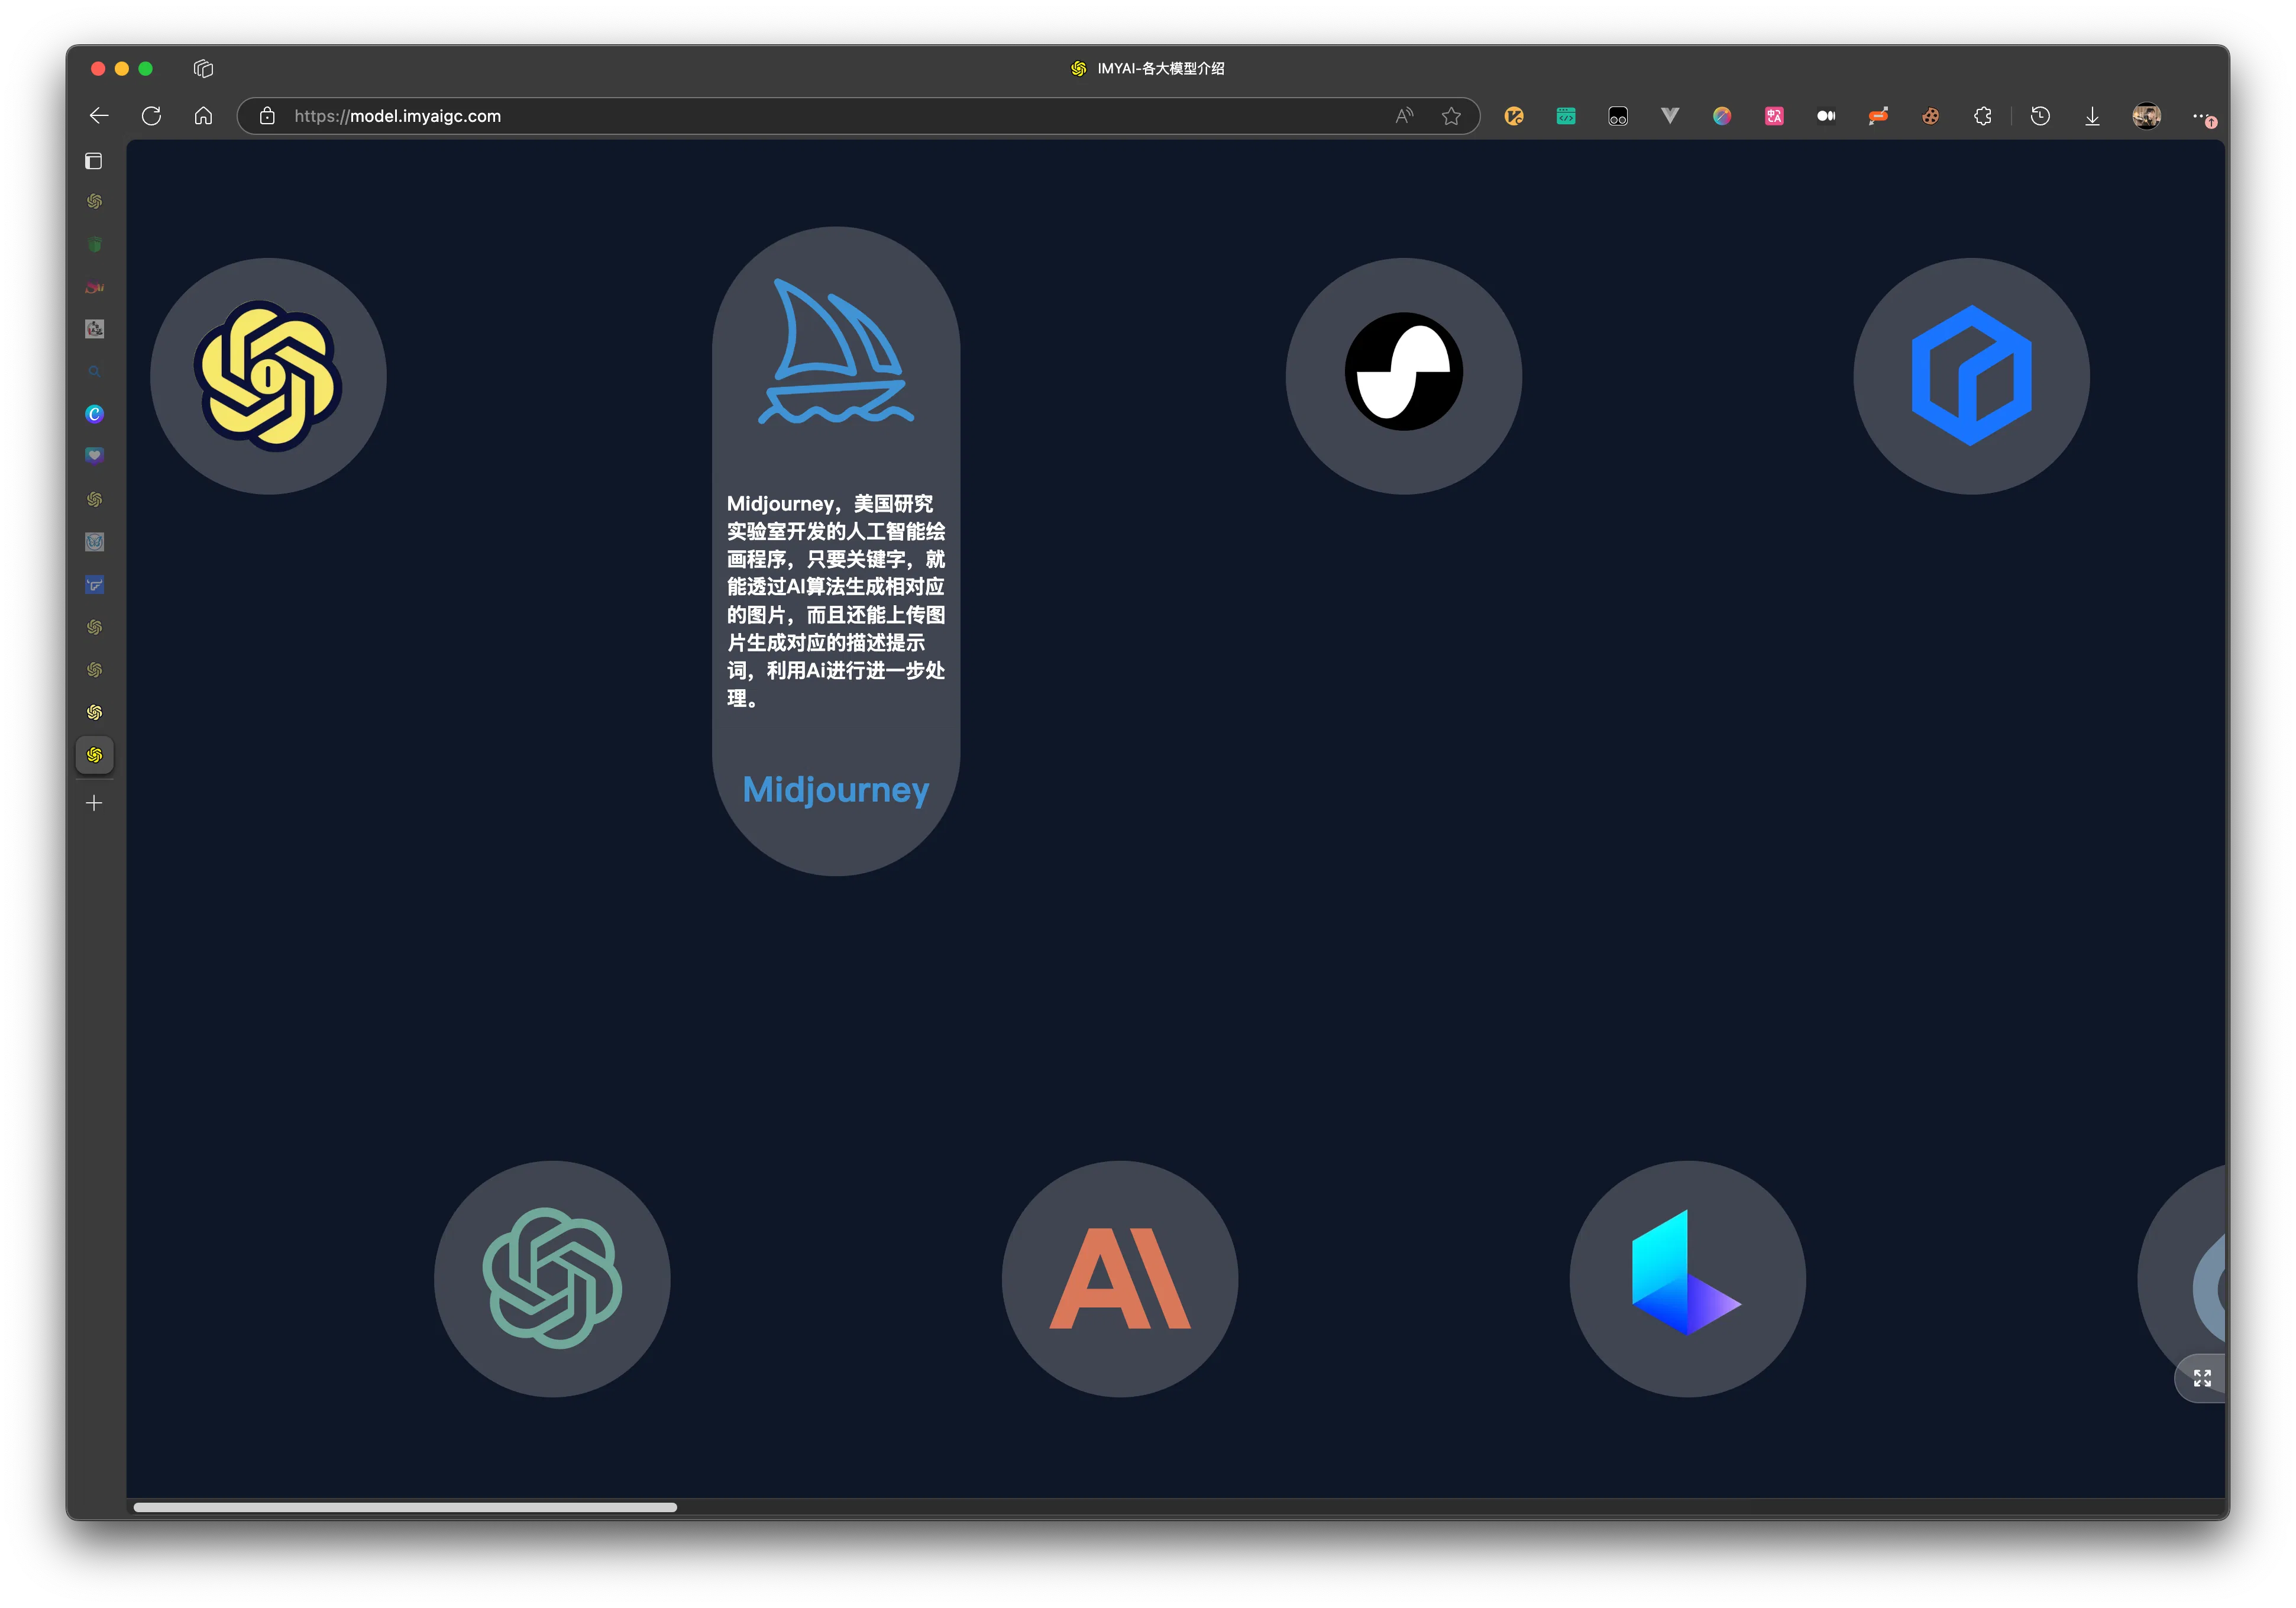Open the pink translate extension

(1774, 116)
